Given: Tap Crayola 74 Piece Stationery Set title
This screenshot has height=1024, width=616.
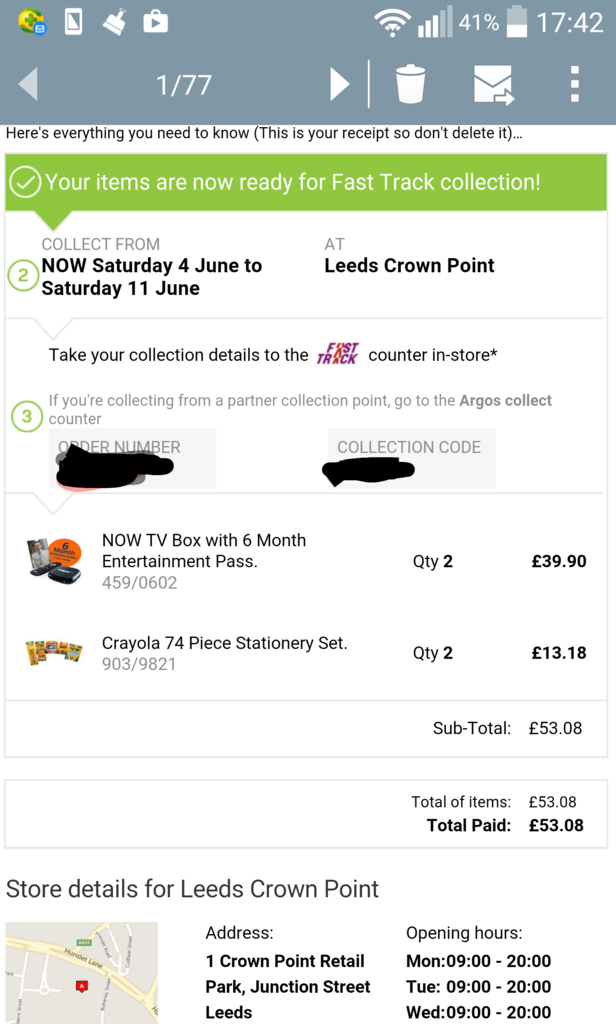Looking at the screenshot, I should (x=224, y=643).
